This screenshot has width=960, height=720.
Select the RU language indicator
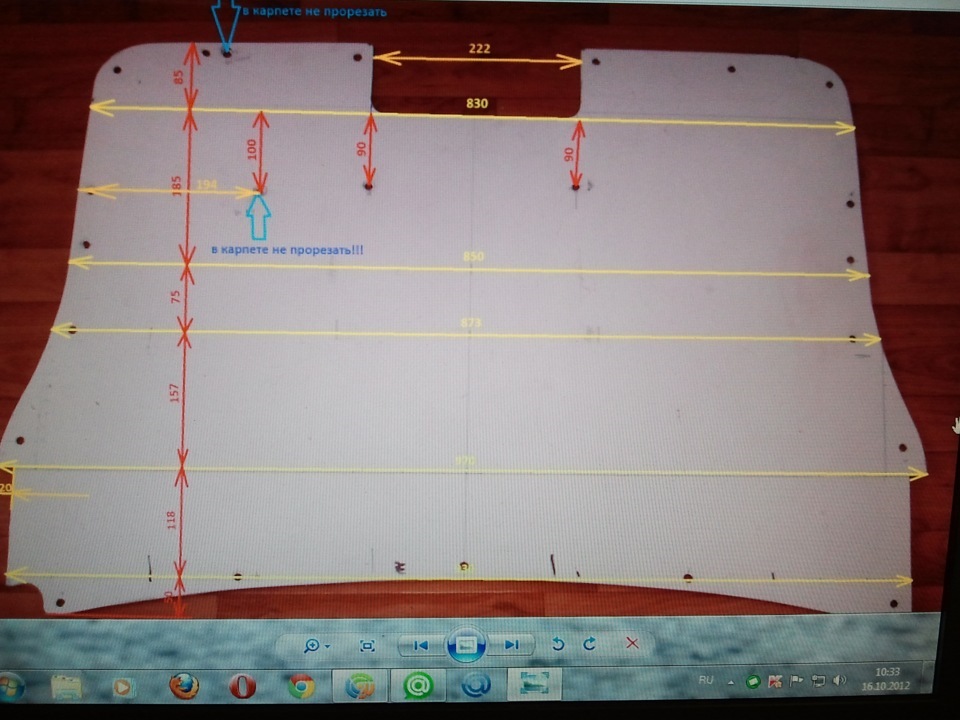pos(706,680)
